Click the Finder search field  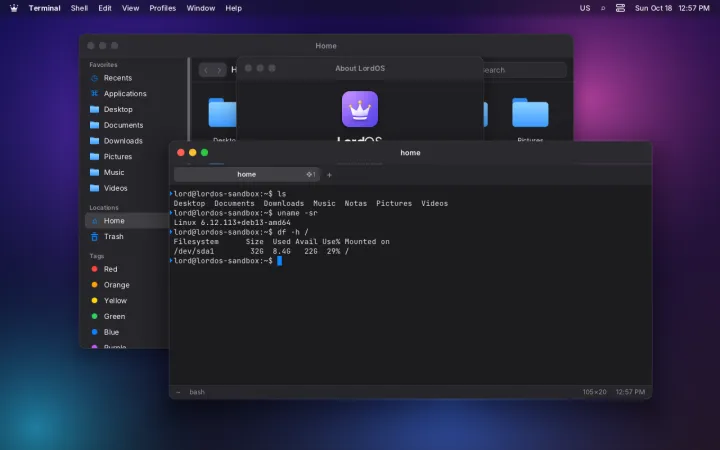525,70
